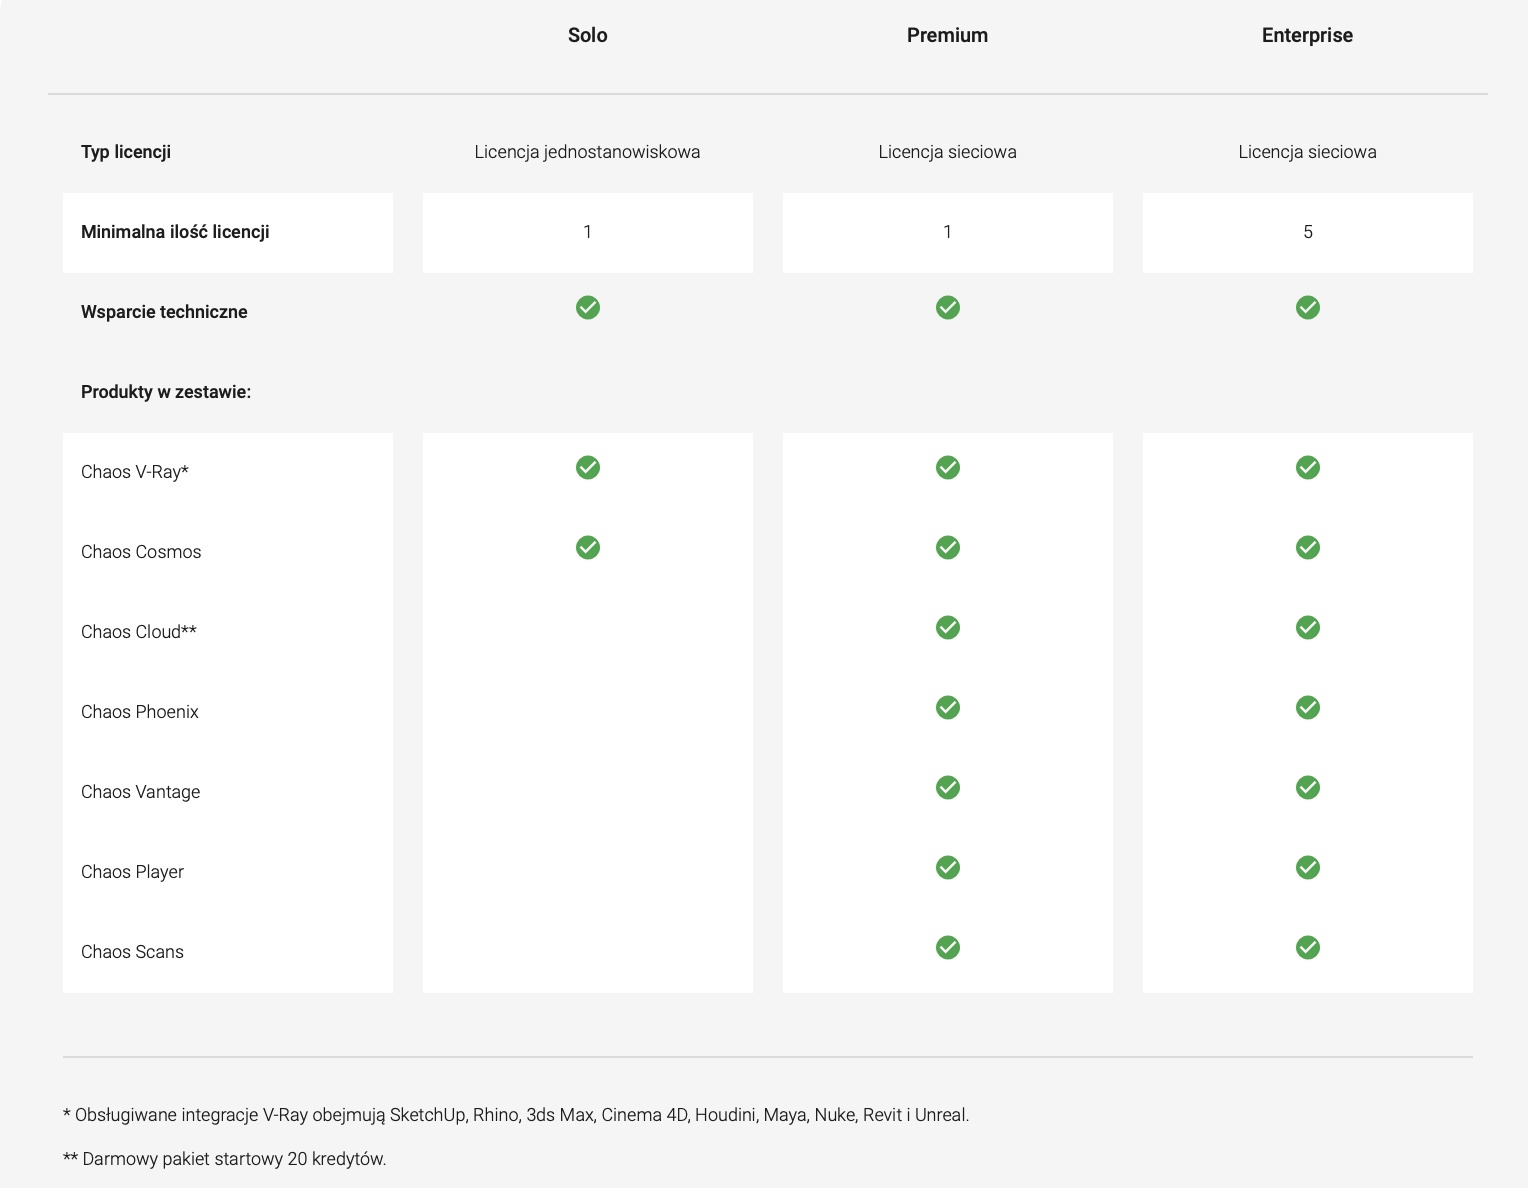This screenshot has width=1528, height=1188.
Task: Click Solo checkmark for Chaos V-Ray
Action: pos(588,468)
